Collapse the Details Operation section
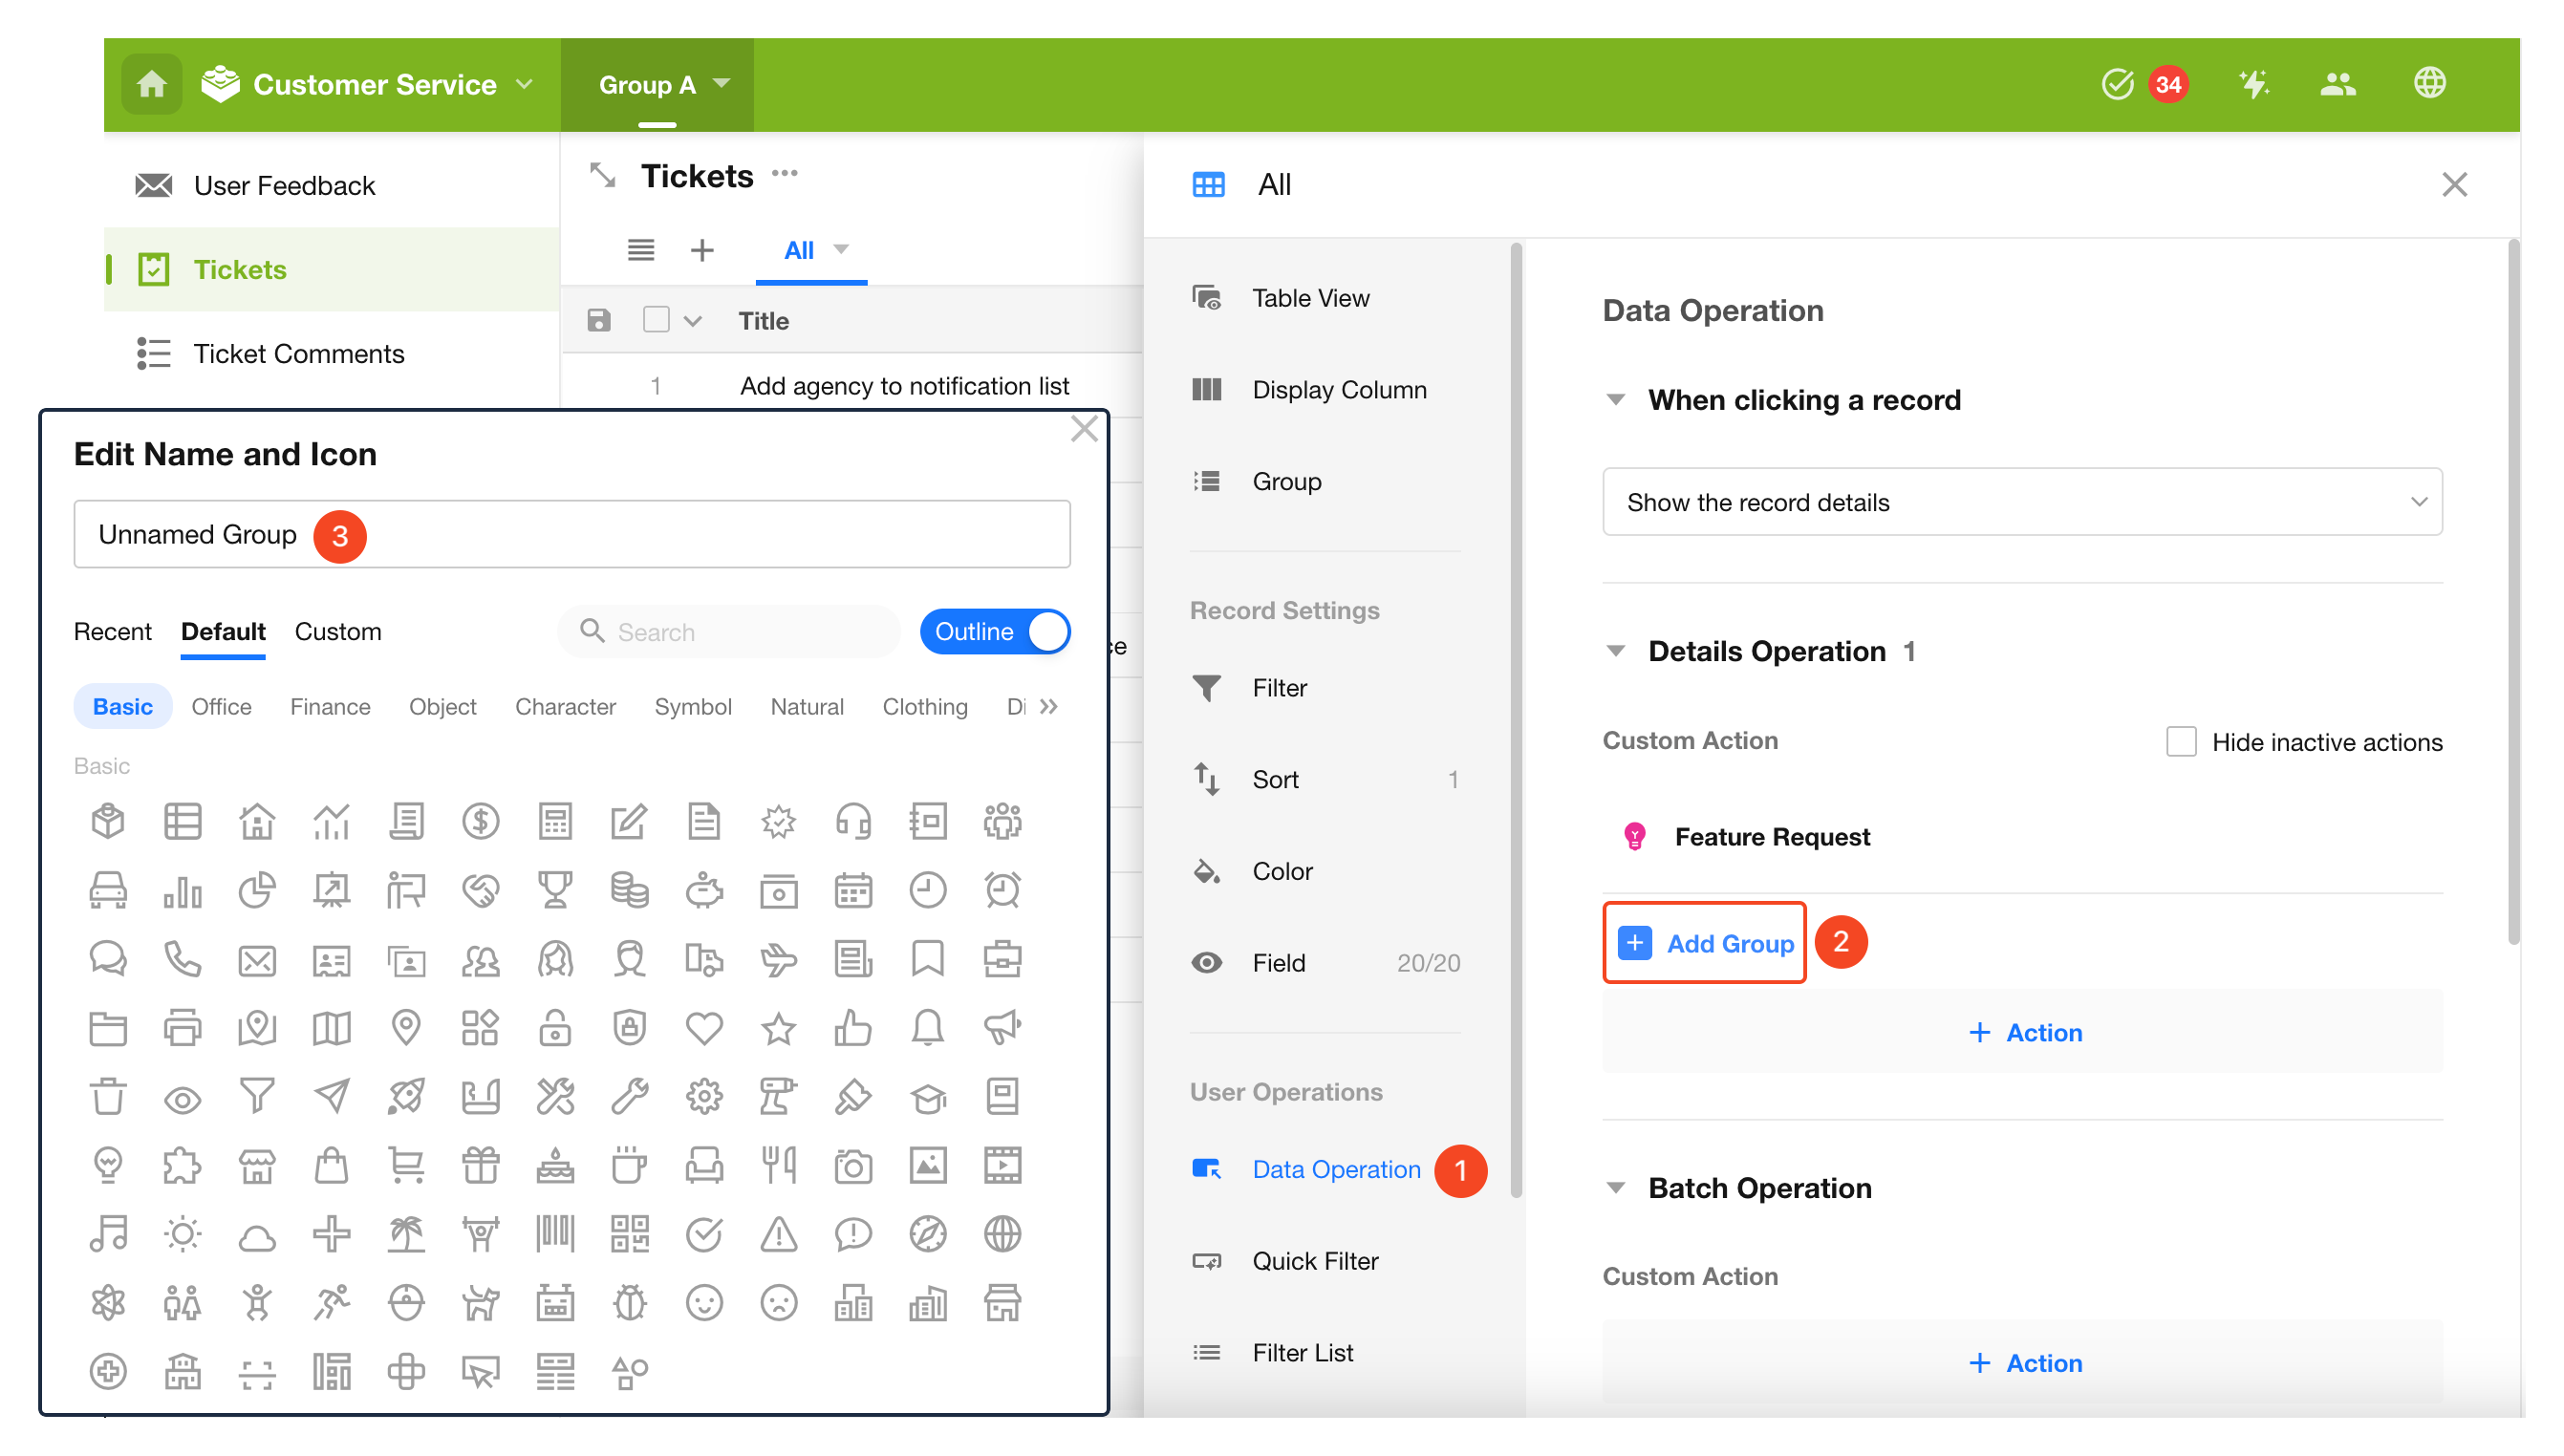Image resolution: width=2564 pixels, height=1456 pixels. point(1615,651)
